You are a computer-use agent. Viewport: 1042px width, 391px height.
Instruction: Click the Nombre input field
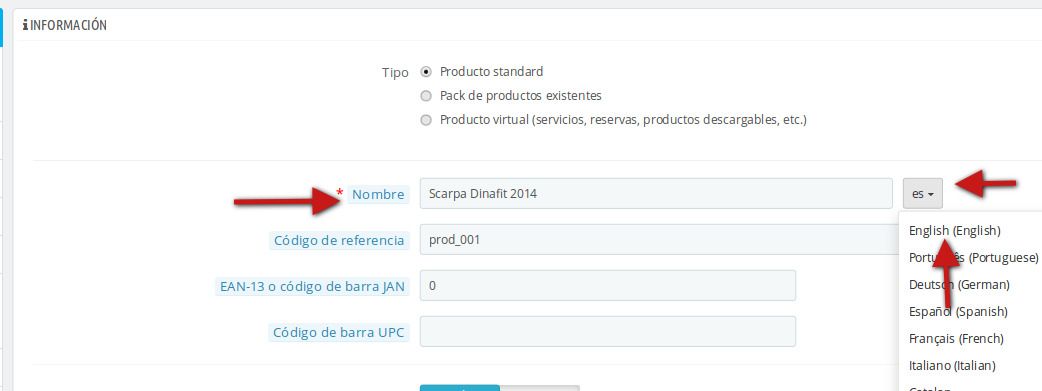pos(656,194)
